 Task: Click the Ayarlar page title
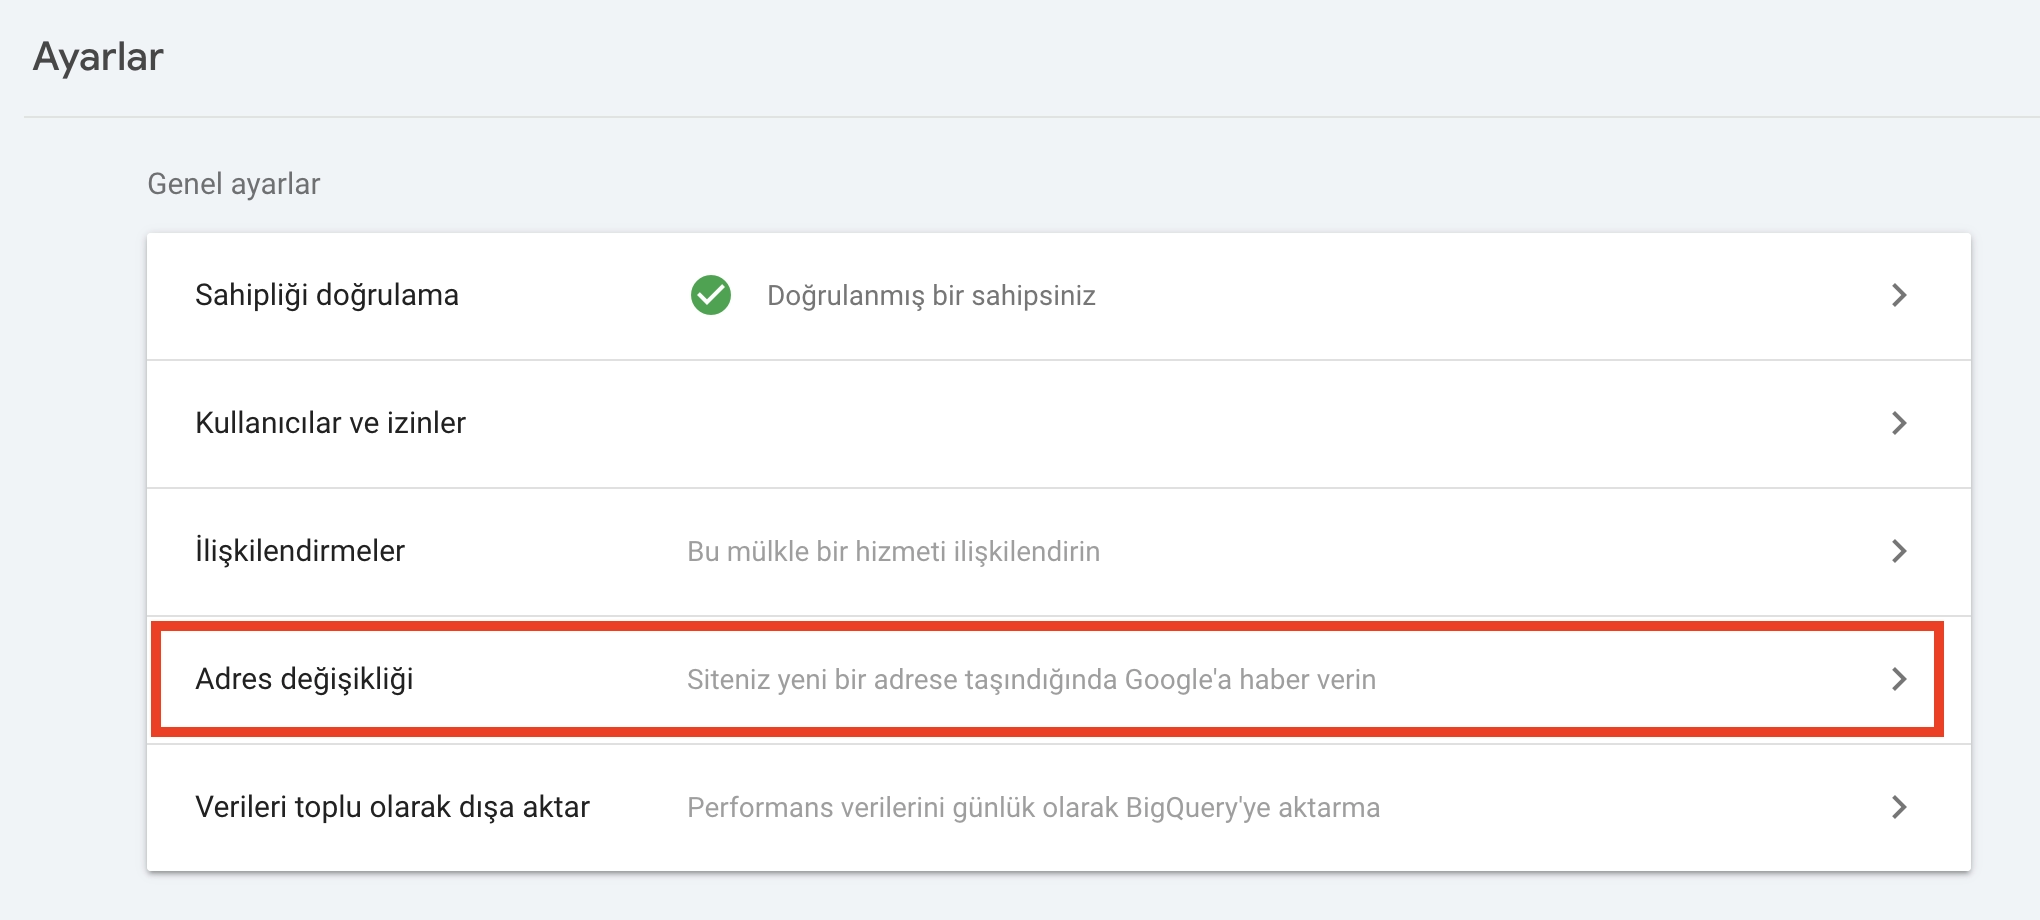[x=98, y=57]
